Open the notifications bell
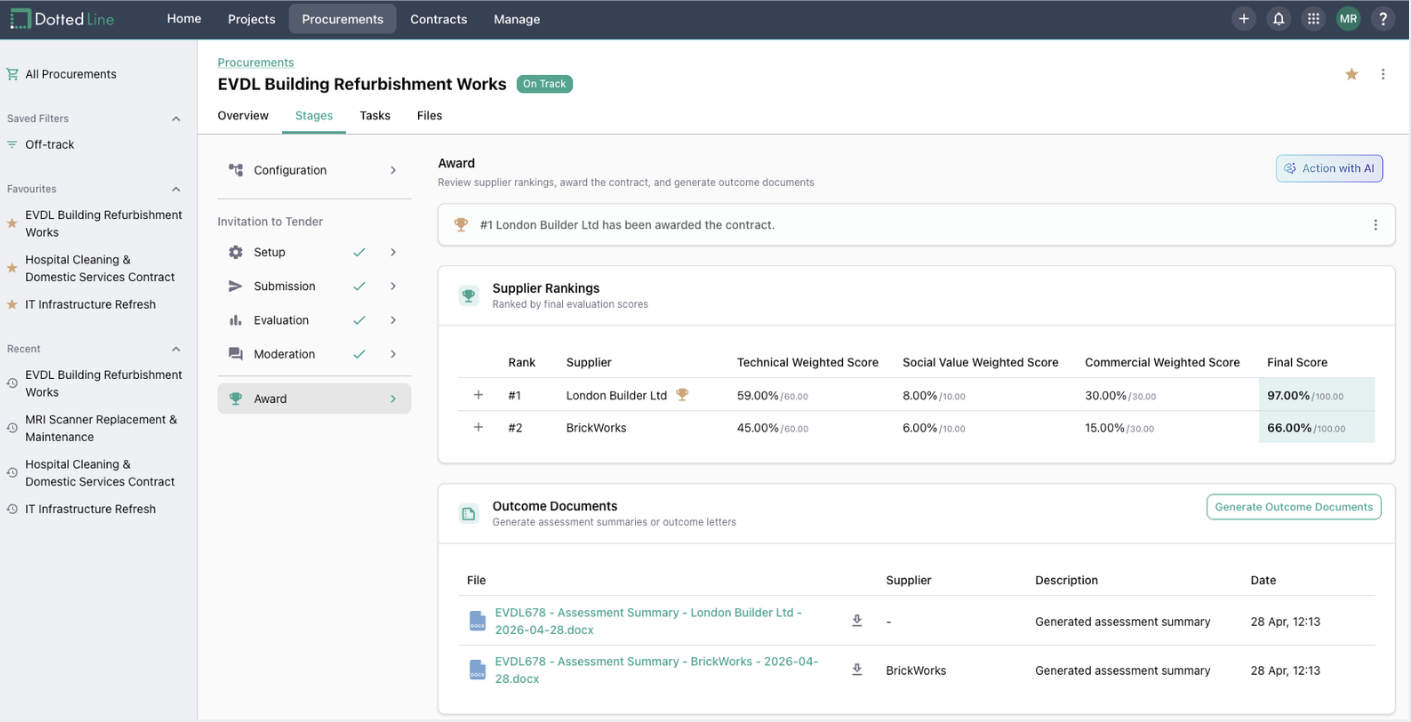1411x722 pixels. 1279,19
